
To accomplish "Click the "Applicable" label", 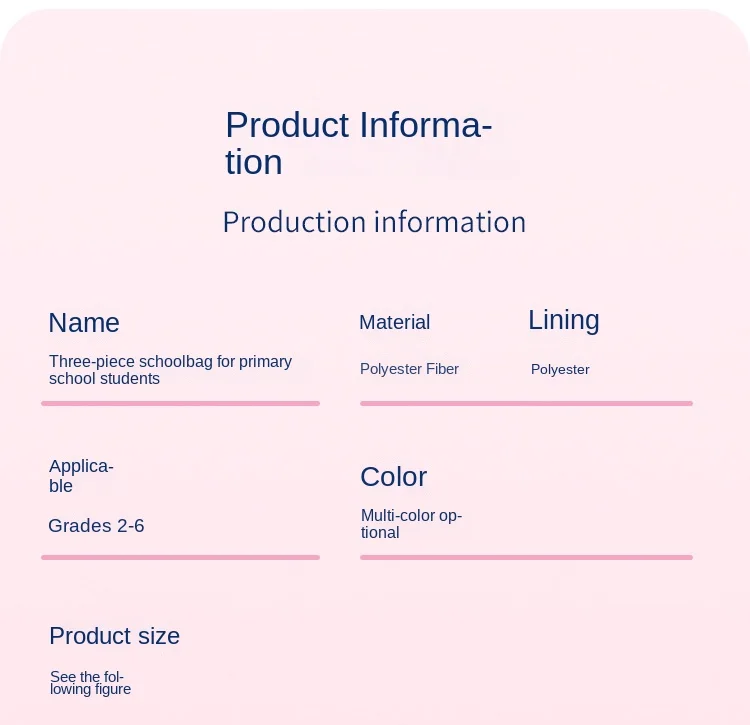I will 81,476.
